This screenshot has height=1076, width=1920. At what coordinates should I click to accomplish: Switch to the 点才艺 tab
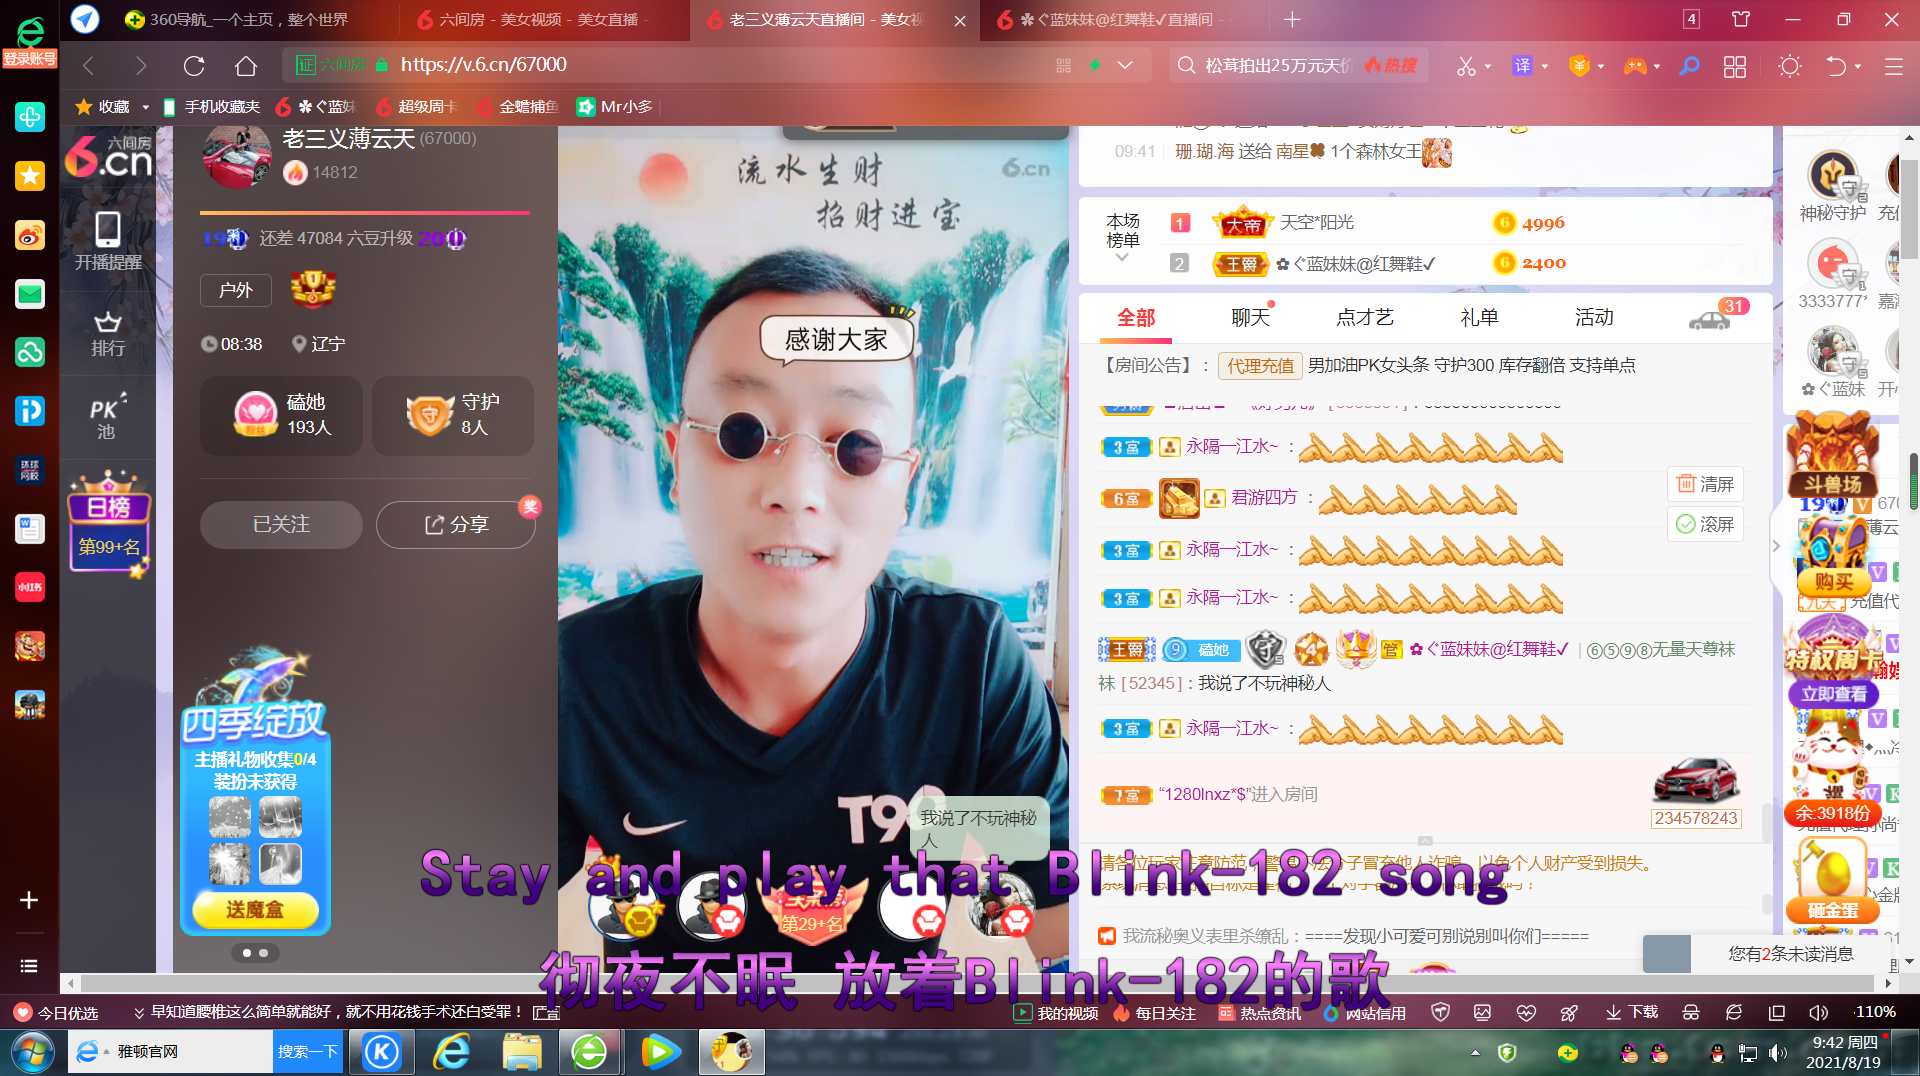coord(1364,318)
